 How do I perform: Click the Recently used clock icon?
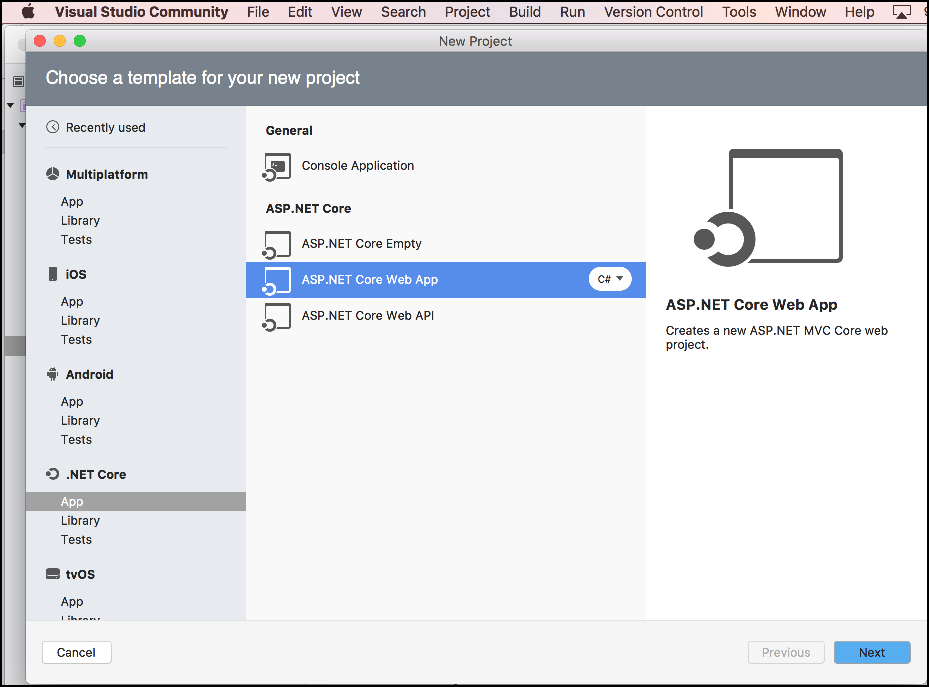click(x=53, y=127)
